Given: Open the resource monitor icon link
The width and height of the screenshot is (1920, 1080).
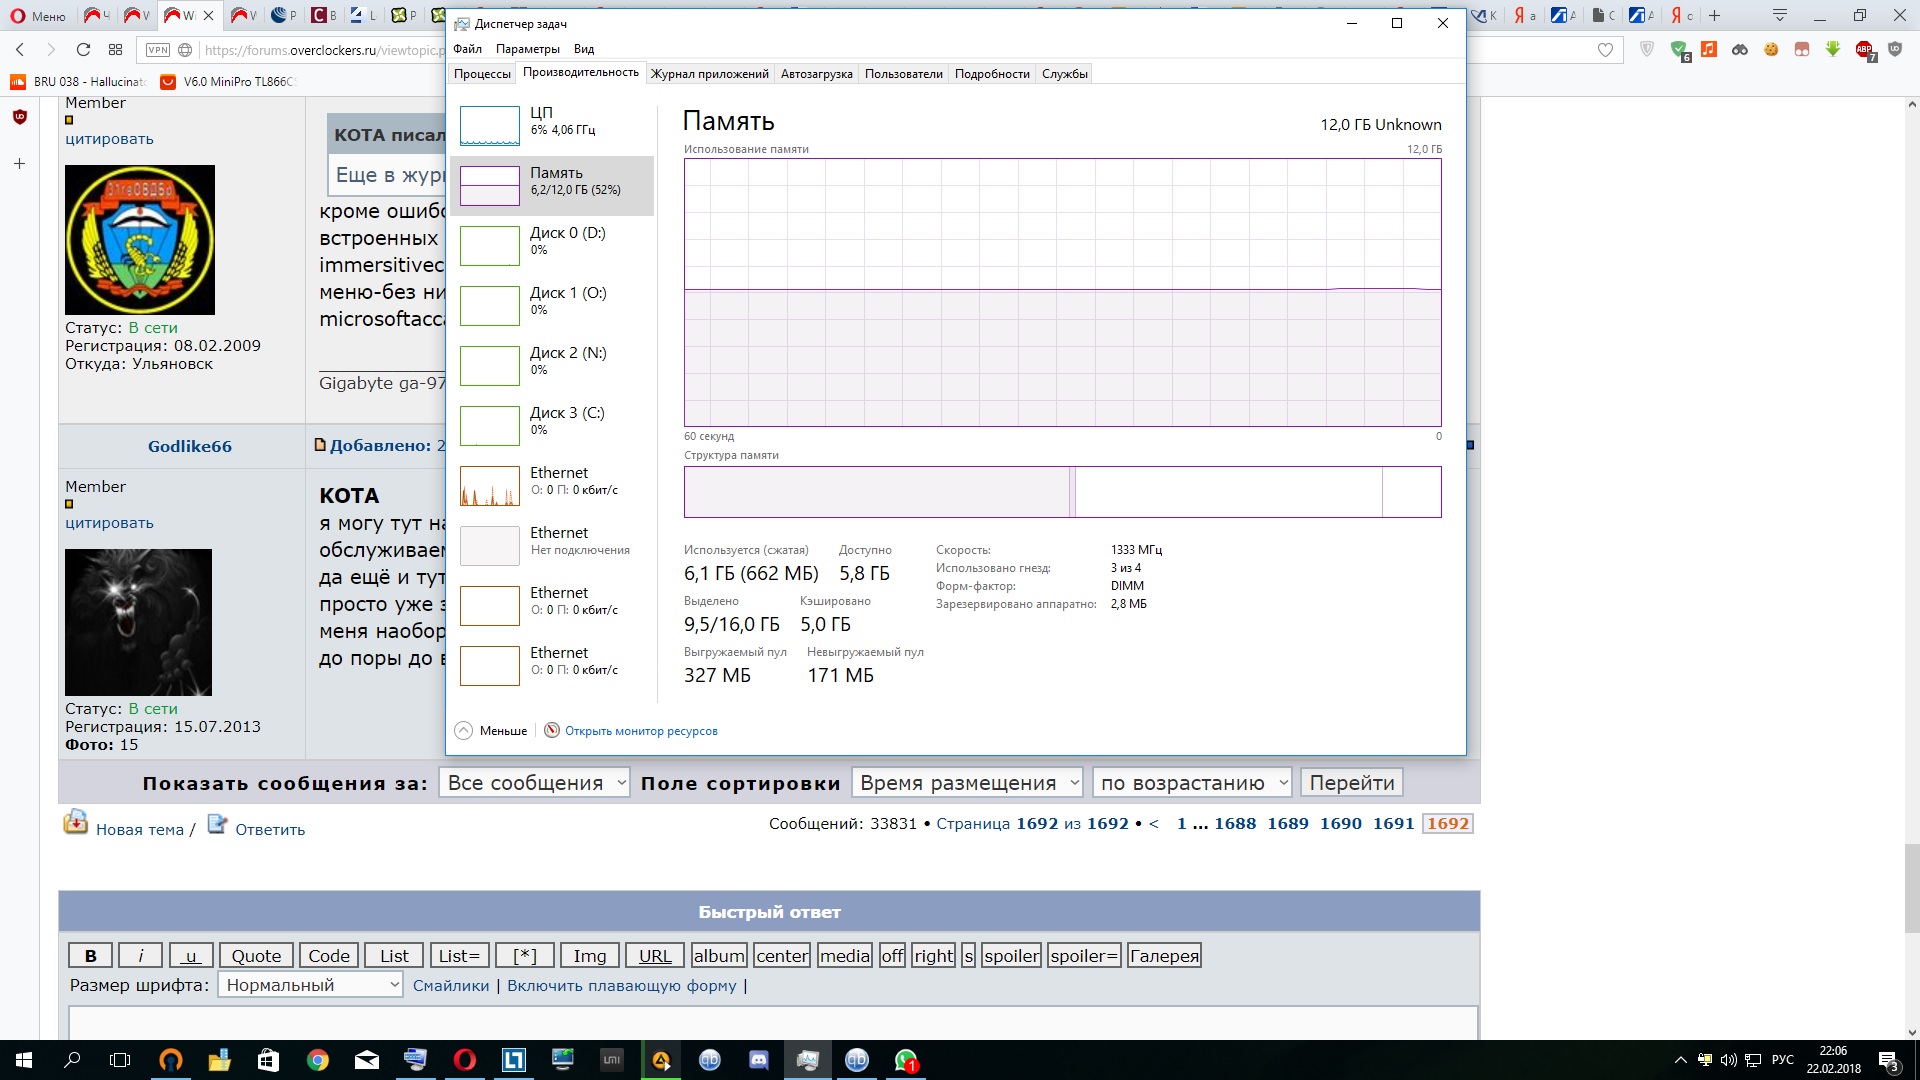Looking at the screenshot, I should pos(552,731).
